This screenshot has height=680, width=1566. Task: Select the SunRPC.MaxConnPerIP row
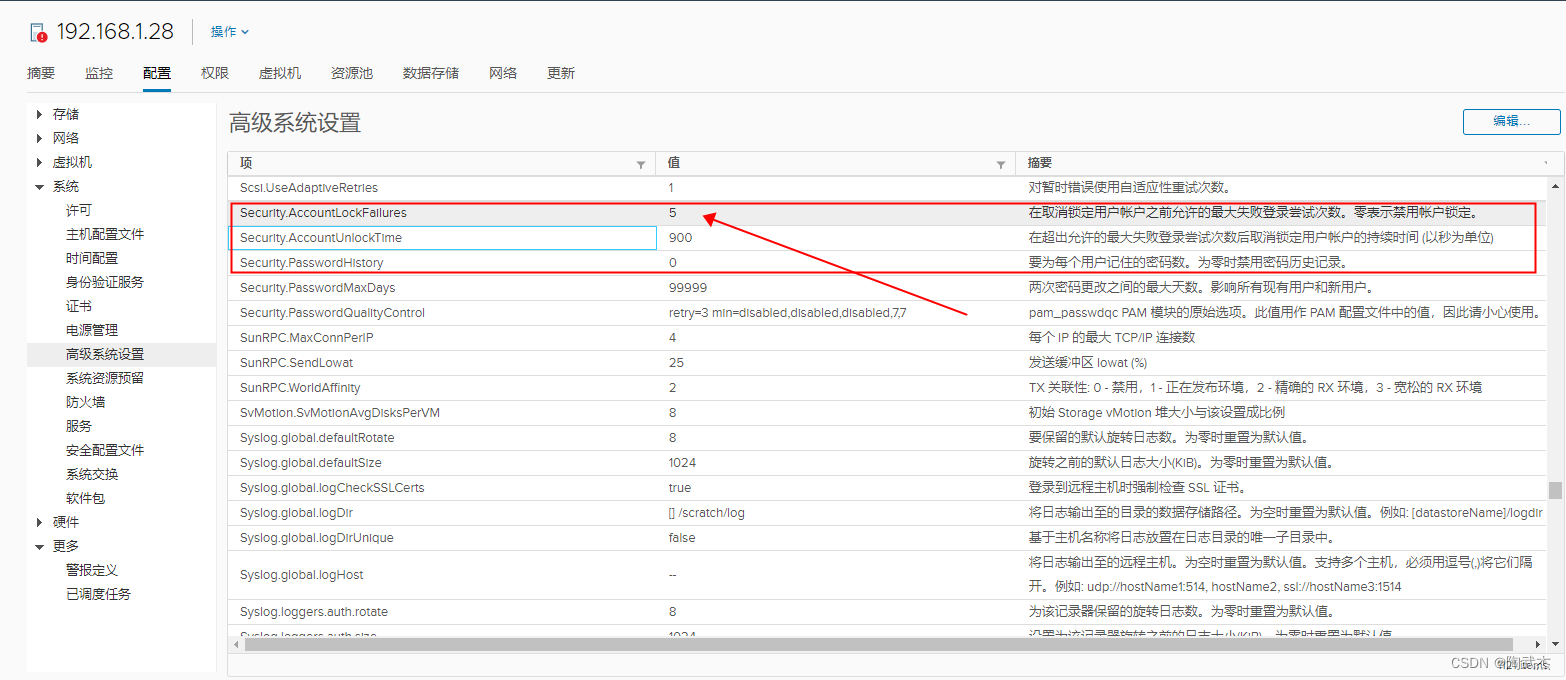[887, 338]
